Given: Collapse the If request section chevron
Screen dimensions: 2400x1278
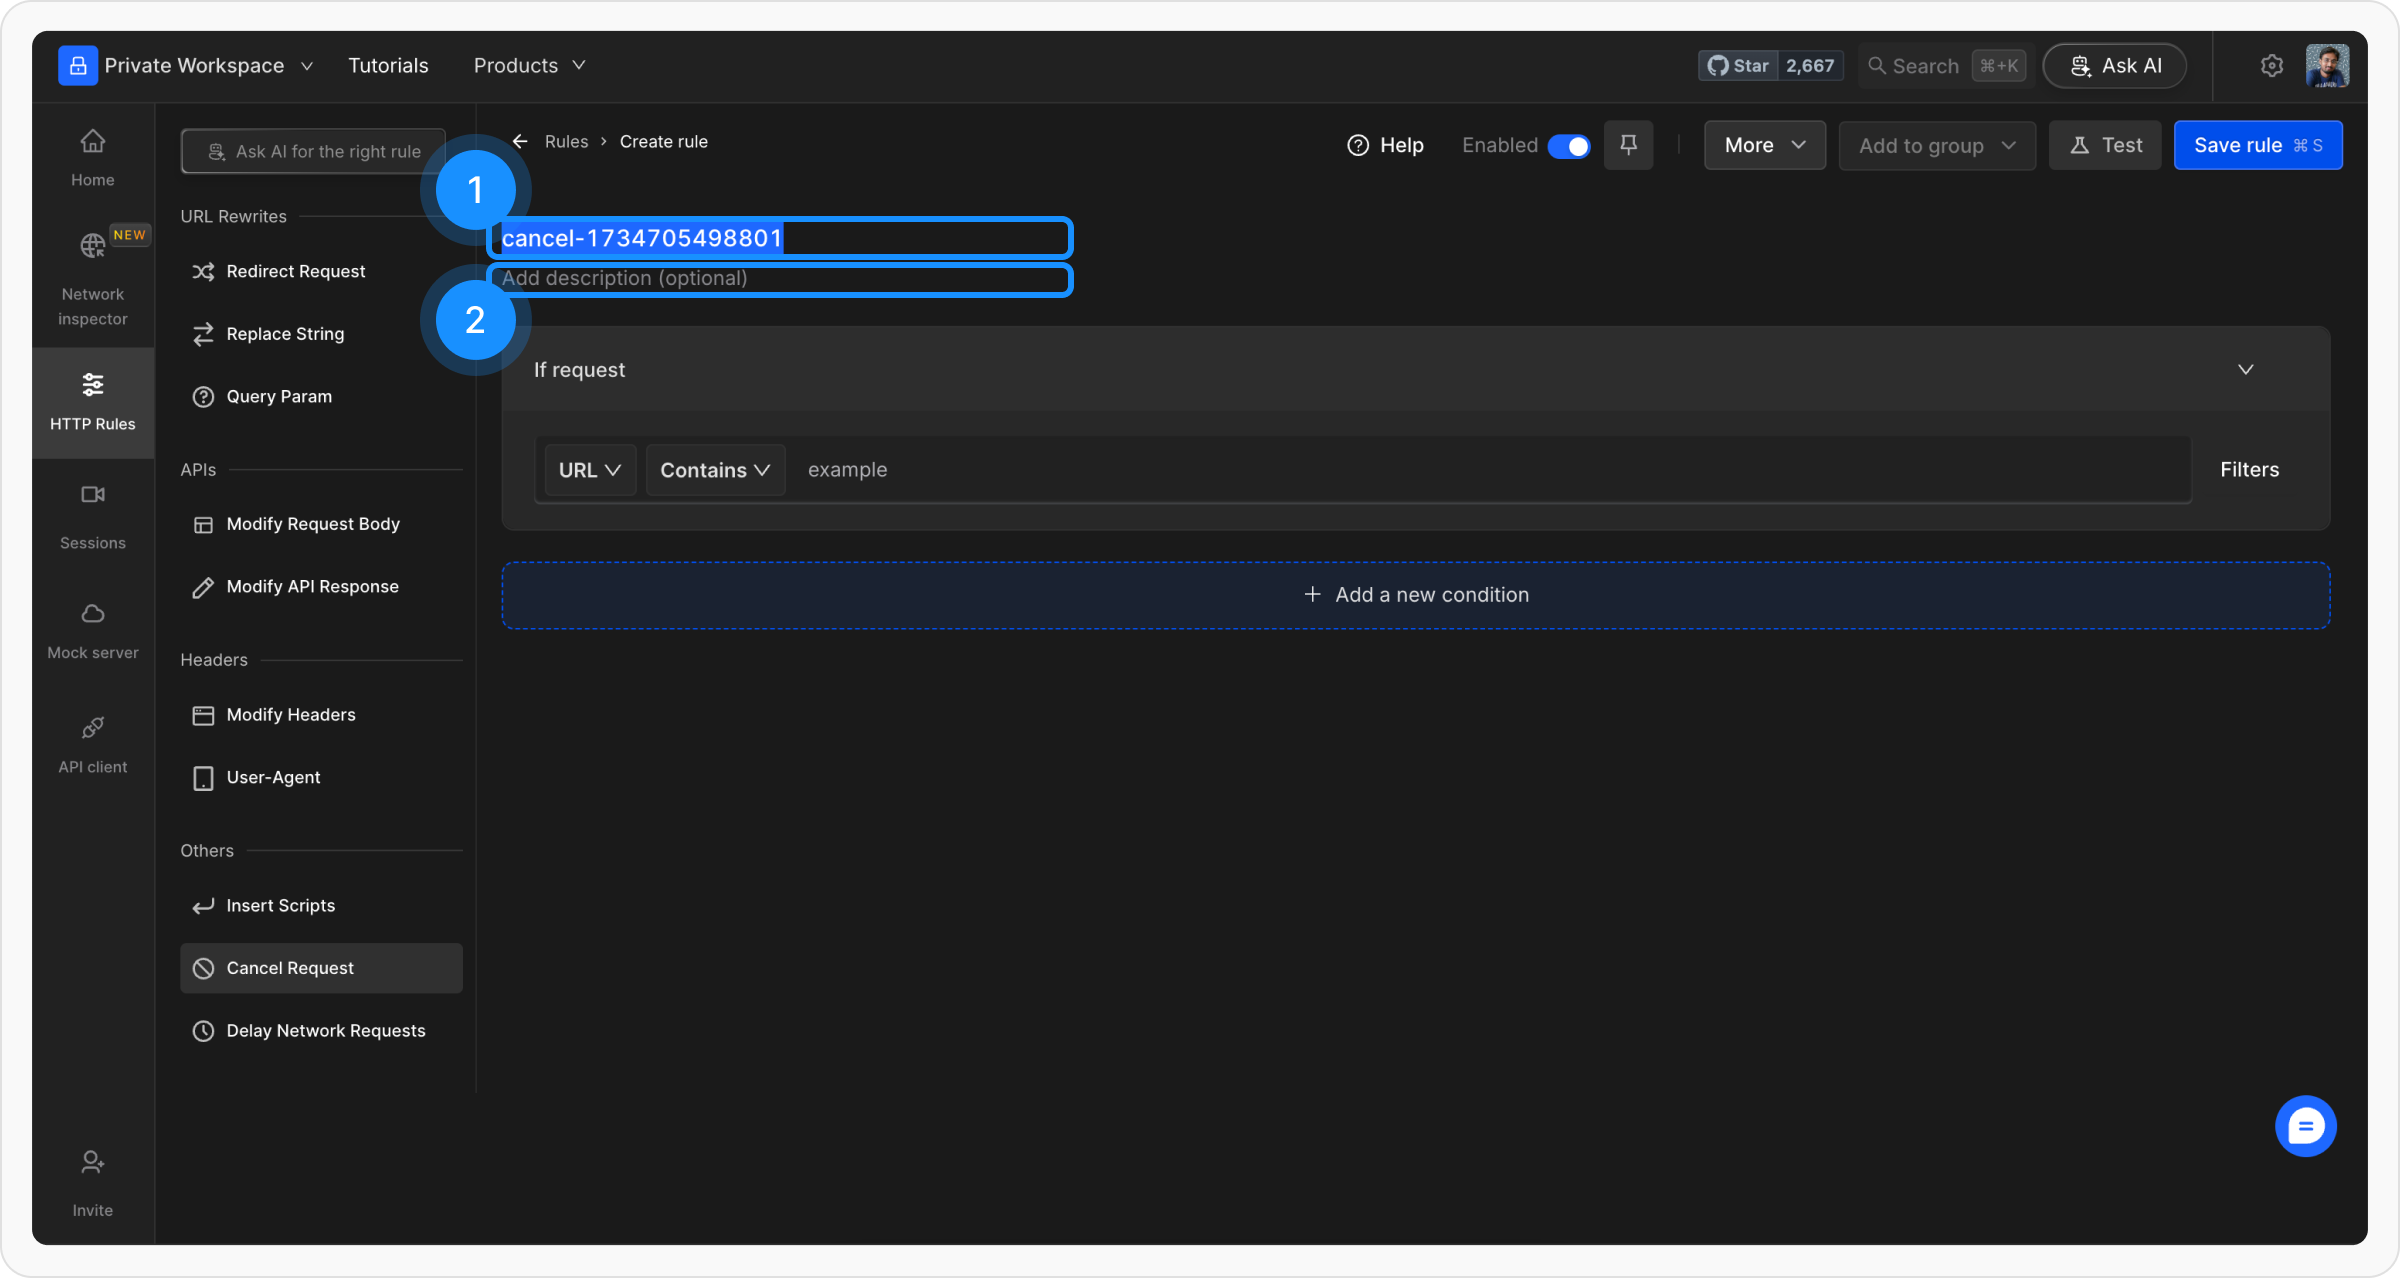Looking at the screenshot, I should [2245, 370].
